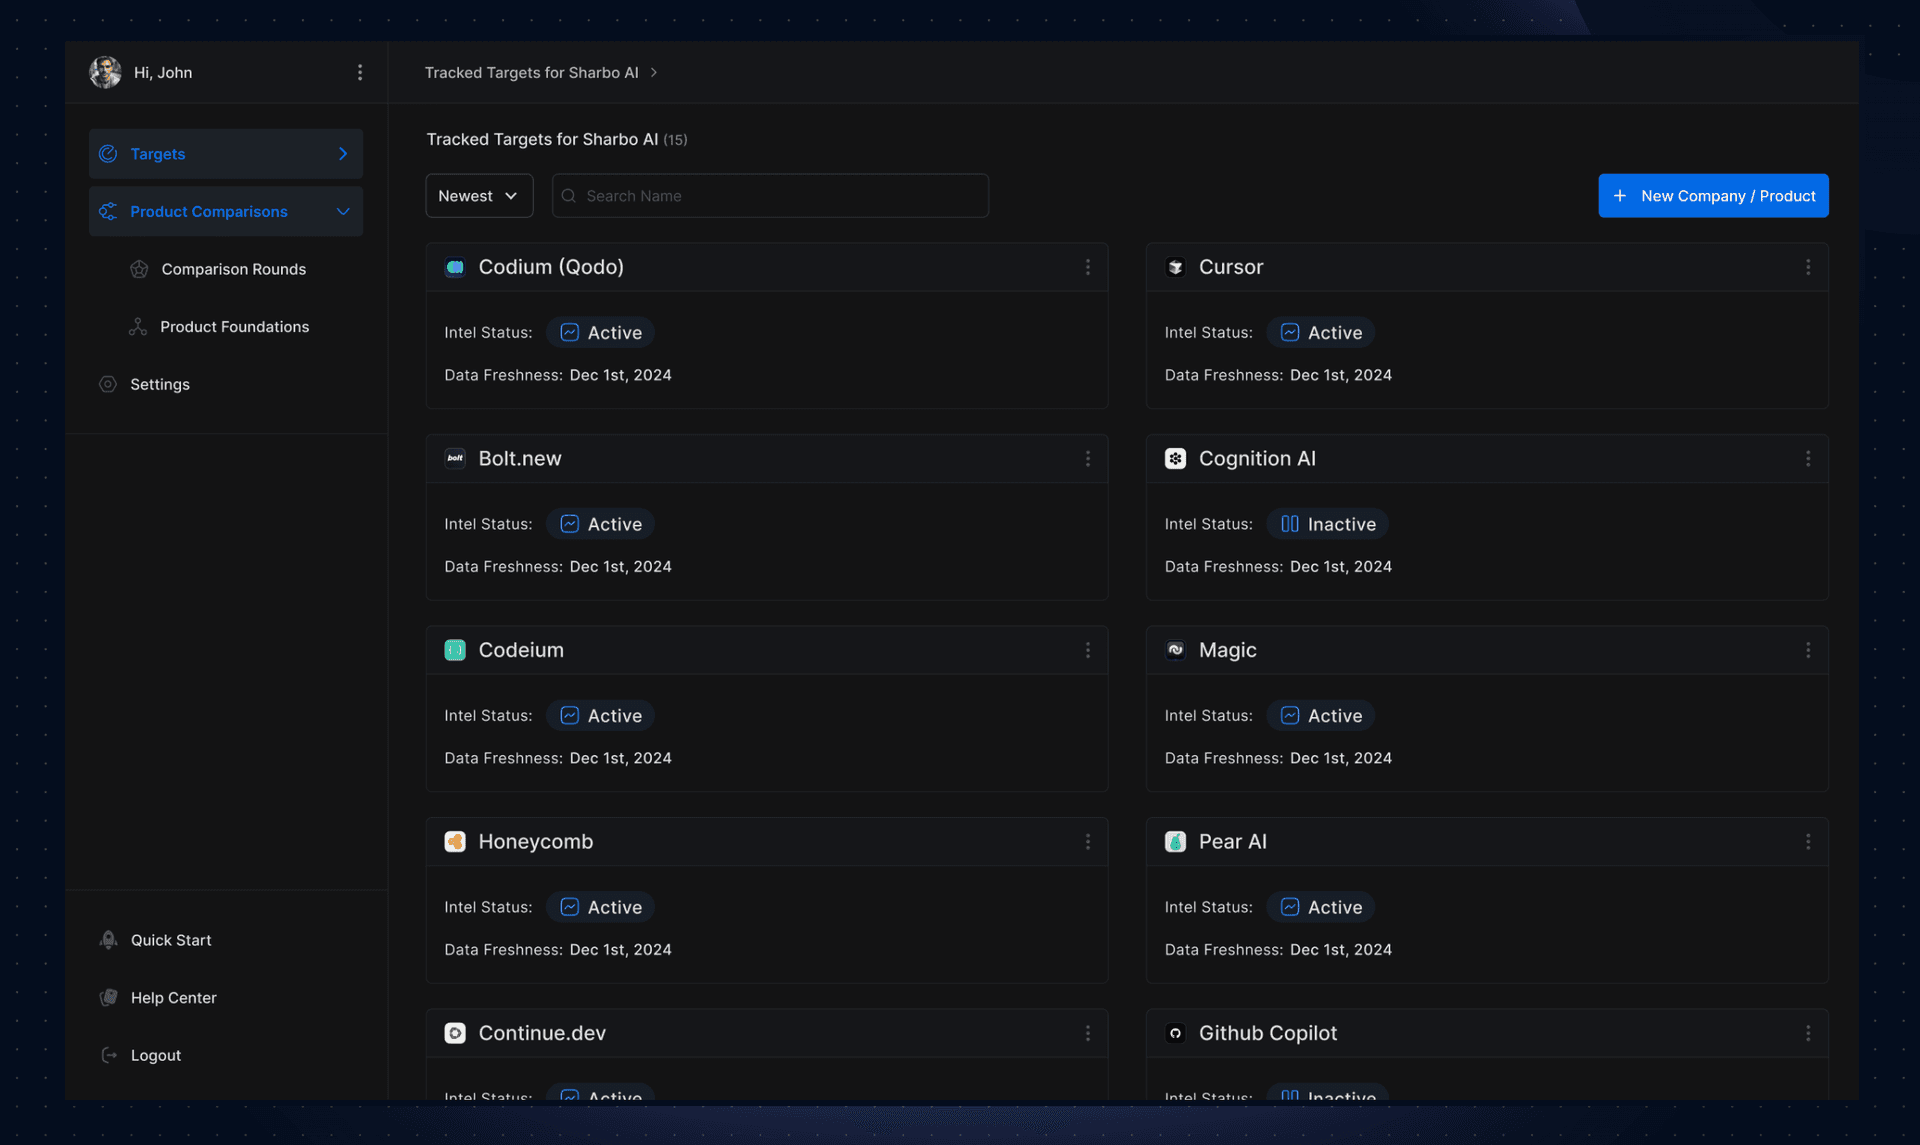Click the search magnifier icon
This screenshot has width=1920, height=1145.
569,196
